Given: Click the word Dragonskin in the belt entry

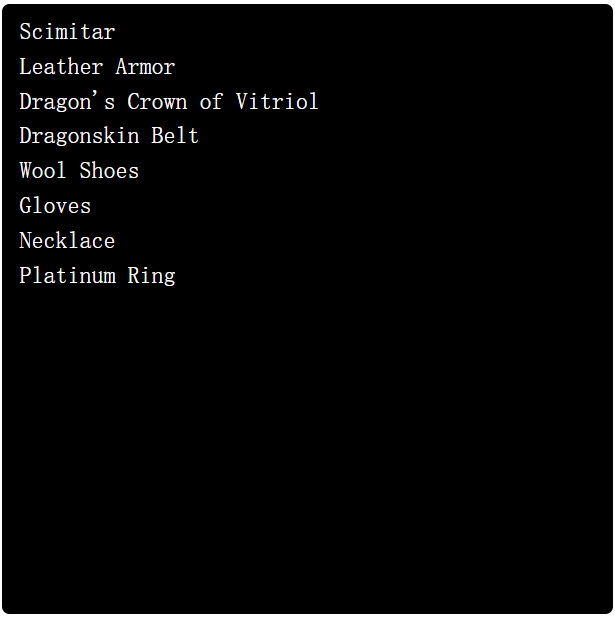Looking at the screenshot, I should [79, 136].
